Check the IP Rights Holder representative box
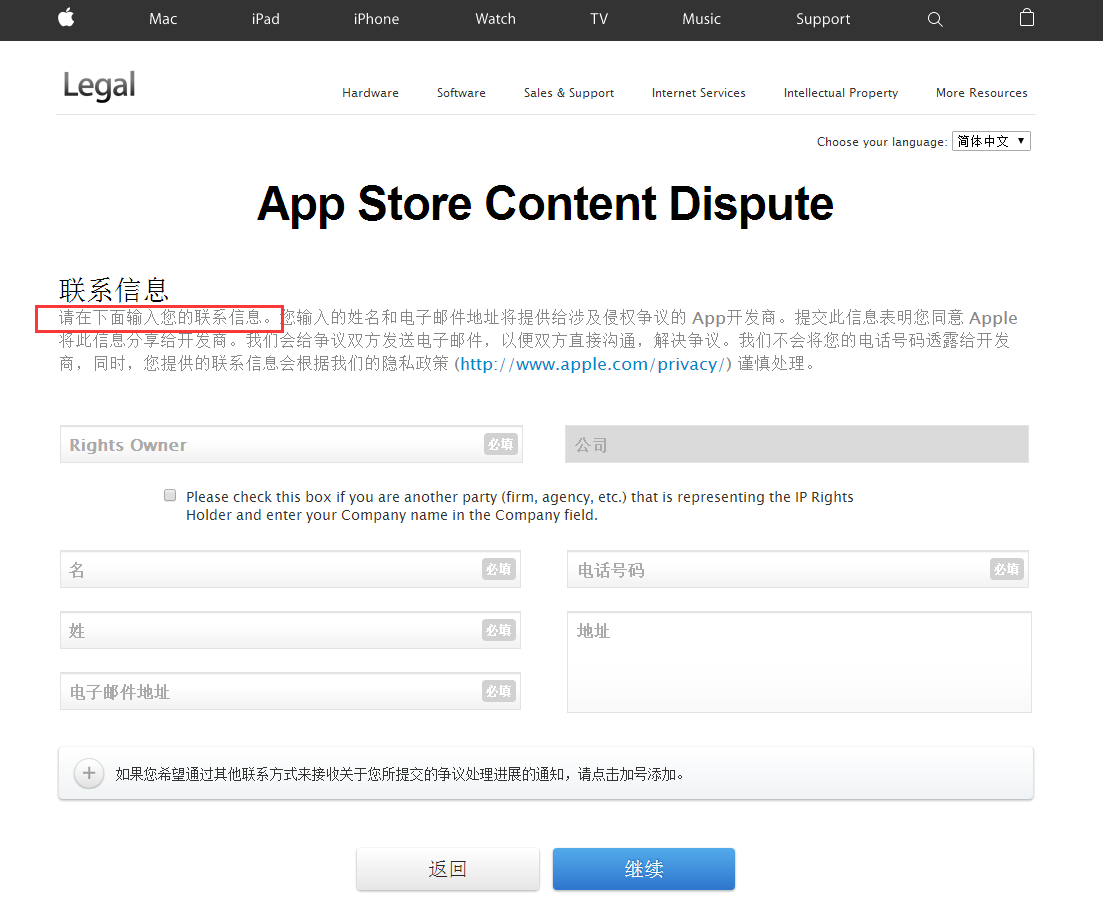Viewport: 1103px width, 911px height. tap(170, 495)
